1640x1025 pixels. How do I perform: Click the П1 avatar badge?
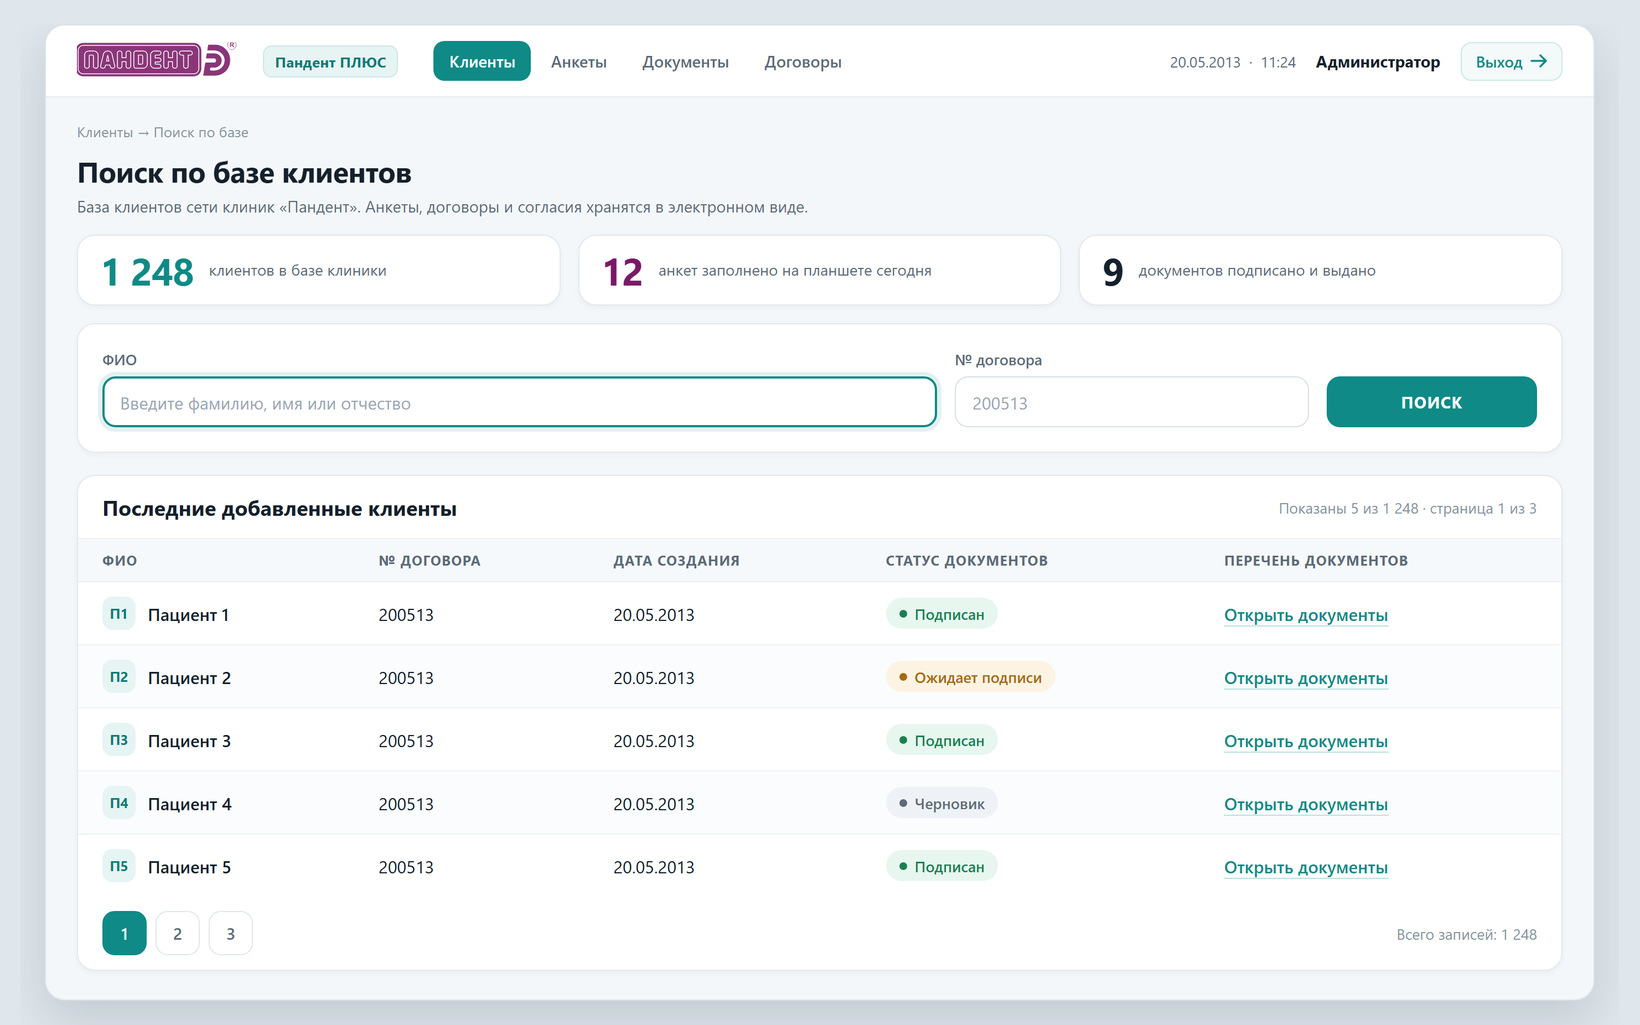[x=119, y=614]
